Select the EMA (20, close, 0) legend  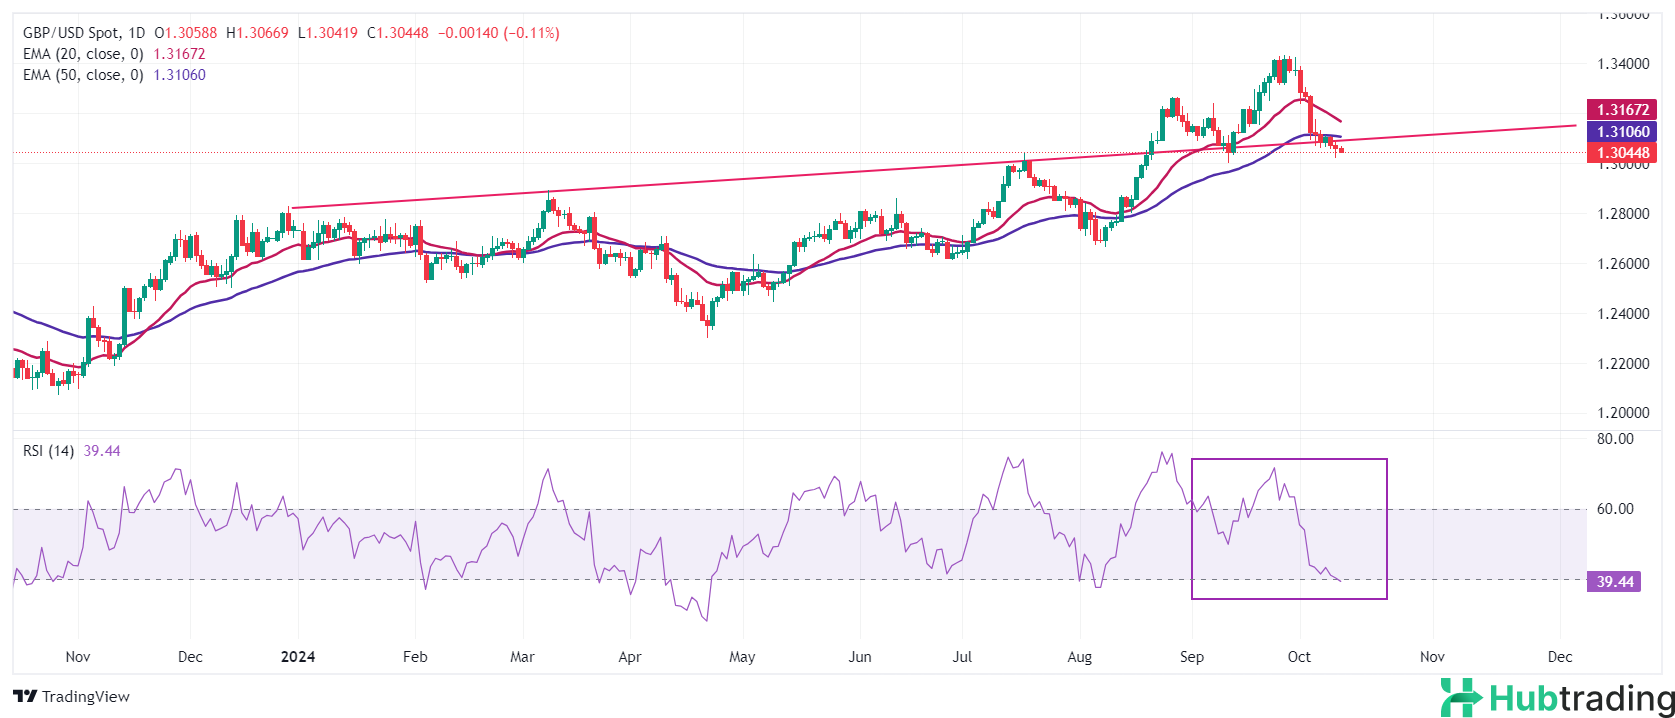(83, 54)
